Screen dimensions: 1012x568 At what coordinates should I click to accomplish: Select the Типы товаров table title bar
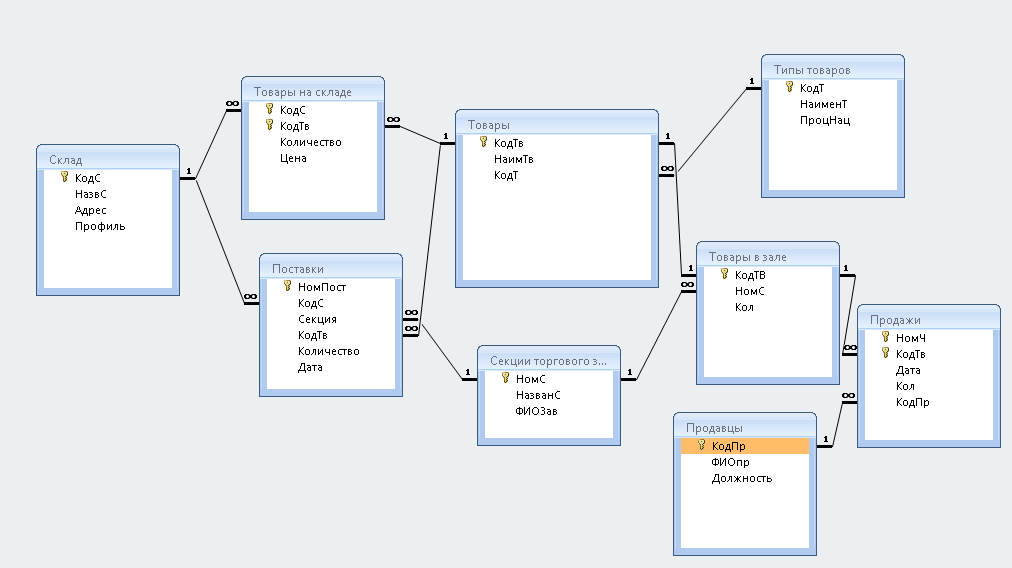pos(833,69)
